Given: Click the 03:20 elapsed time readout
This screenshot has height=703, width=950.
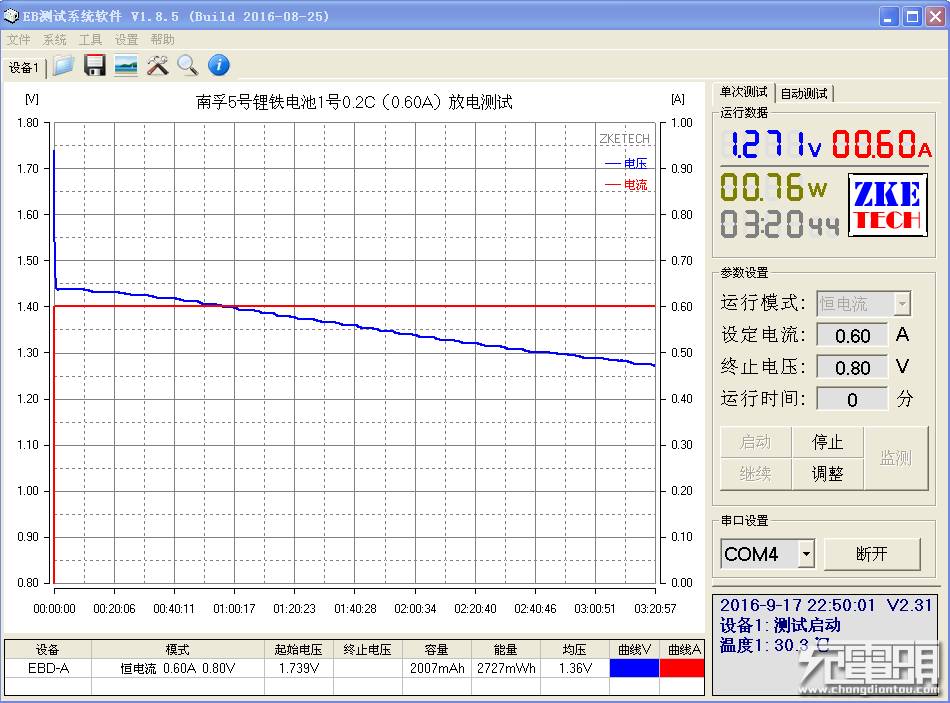Looking at the screenshot, I should [780, 224].
